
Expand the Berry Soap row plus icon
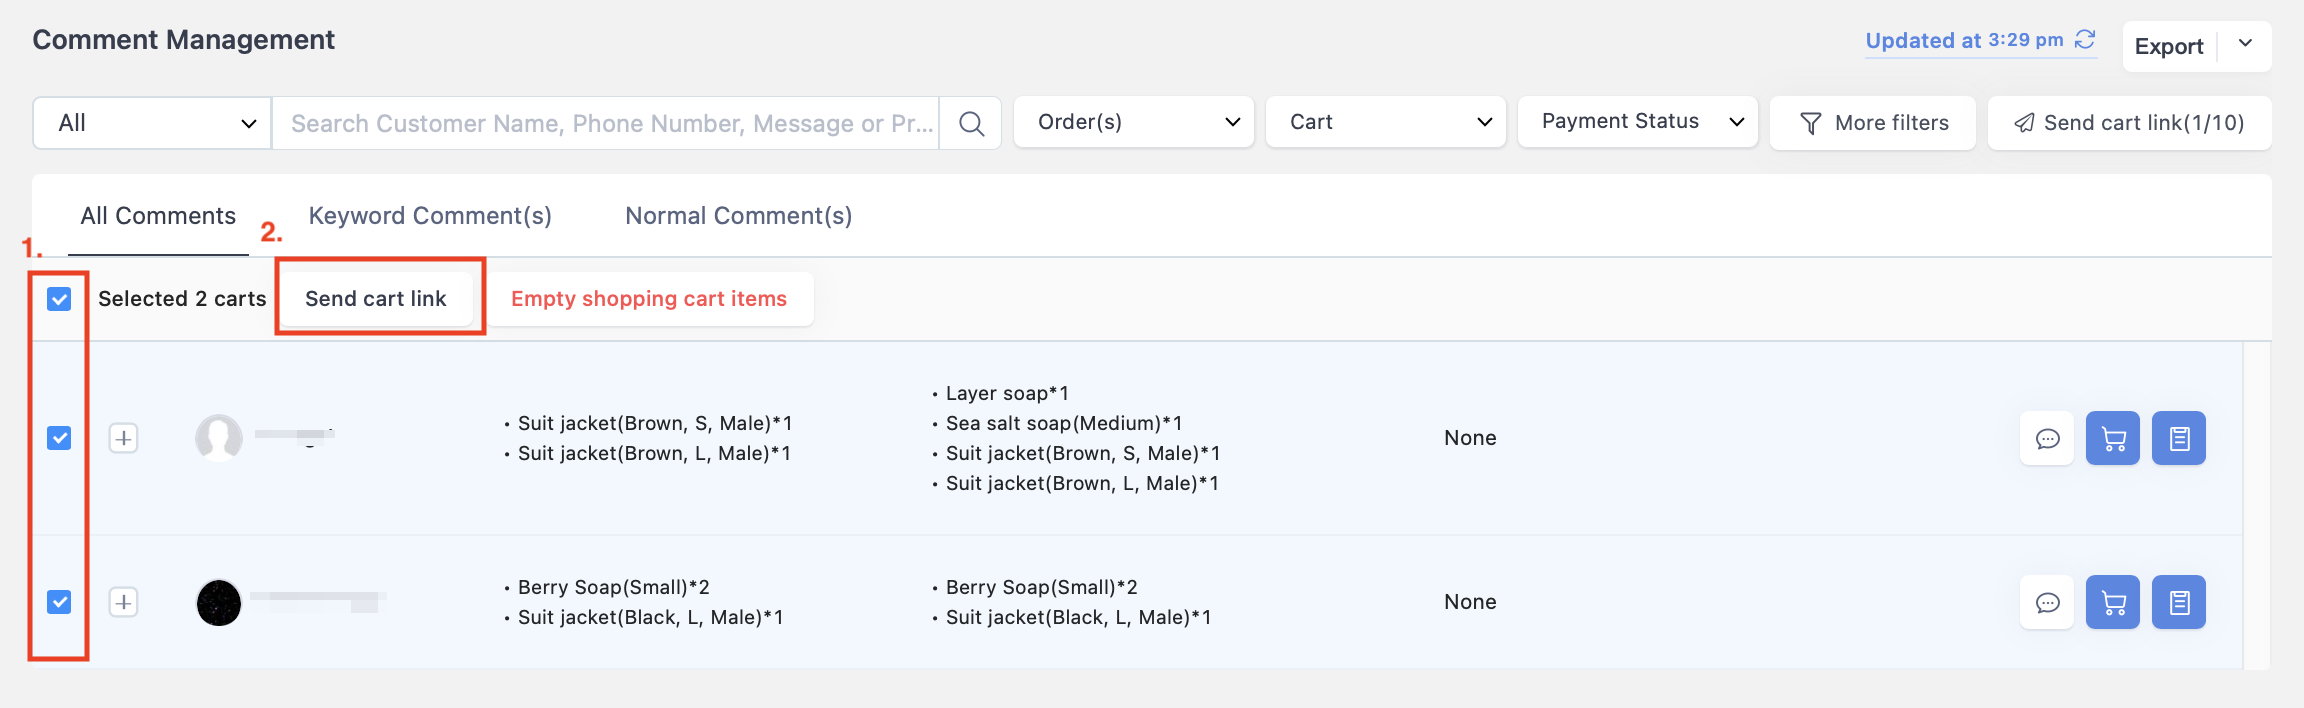[x=123, y=602]
